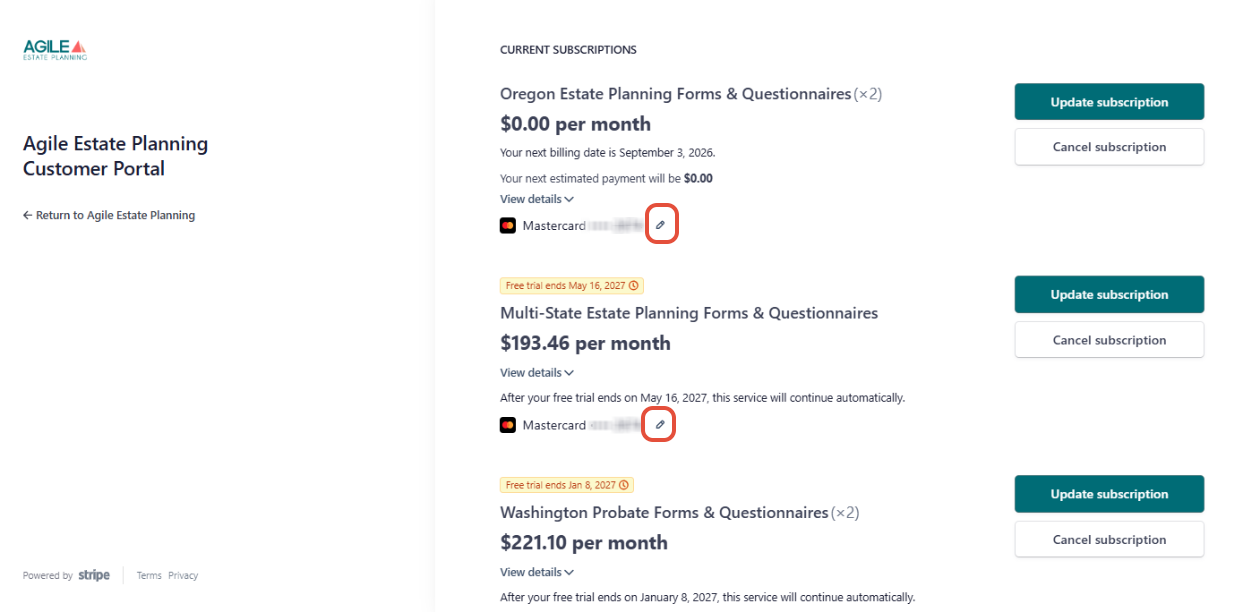
Task: Expand View details for Oregon Estate Planning
Action: click(537, 199)
